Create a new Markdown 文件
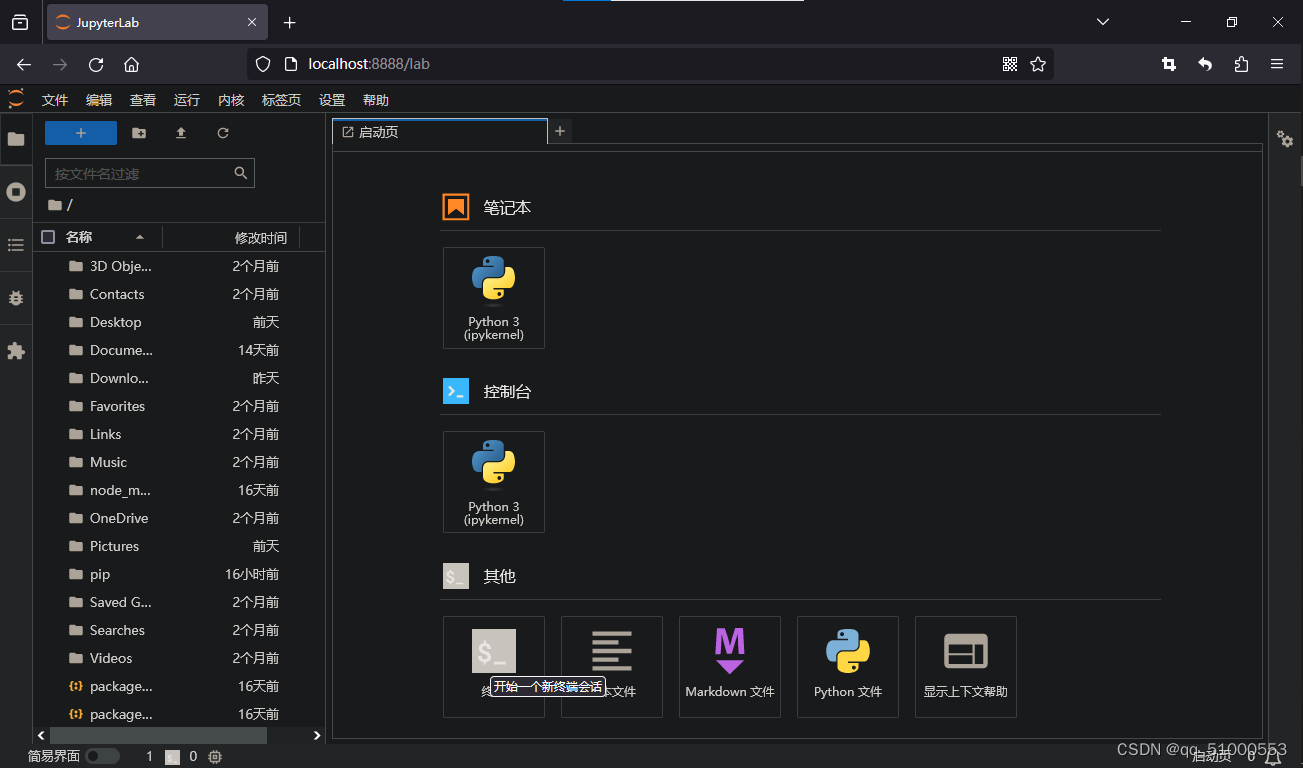Screen dimensions: 1303x768 [730, 667]
